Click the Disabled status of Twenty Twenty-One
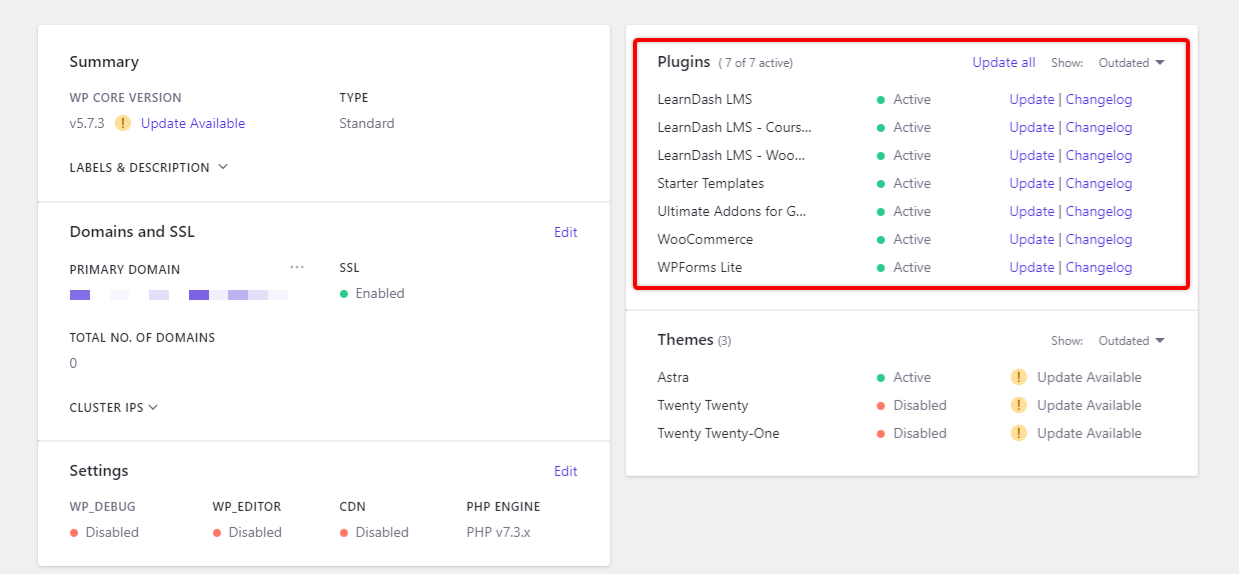 (912, 433)
